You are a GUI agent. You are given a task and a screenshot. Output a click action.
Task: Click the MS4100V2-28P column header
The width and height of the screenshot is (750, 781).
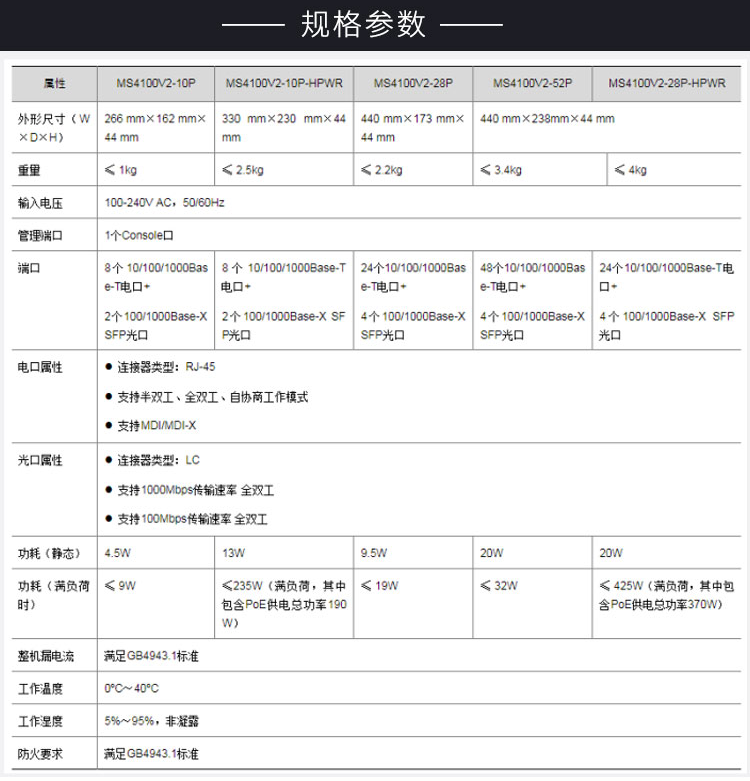pyautogui.click(x=413, y=83)
